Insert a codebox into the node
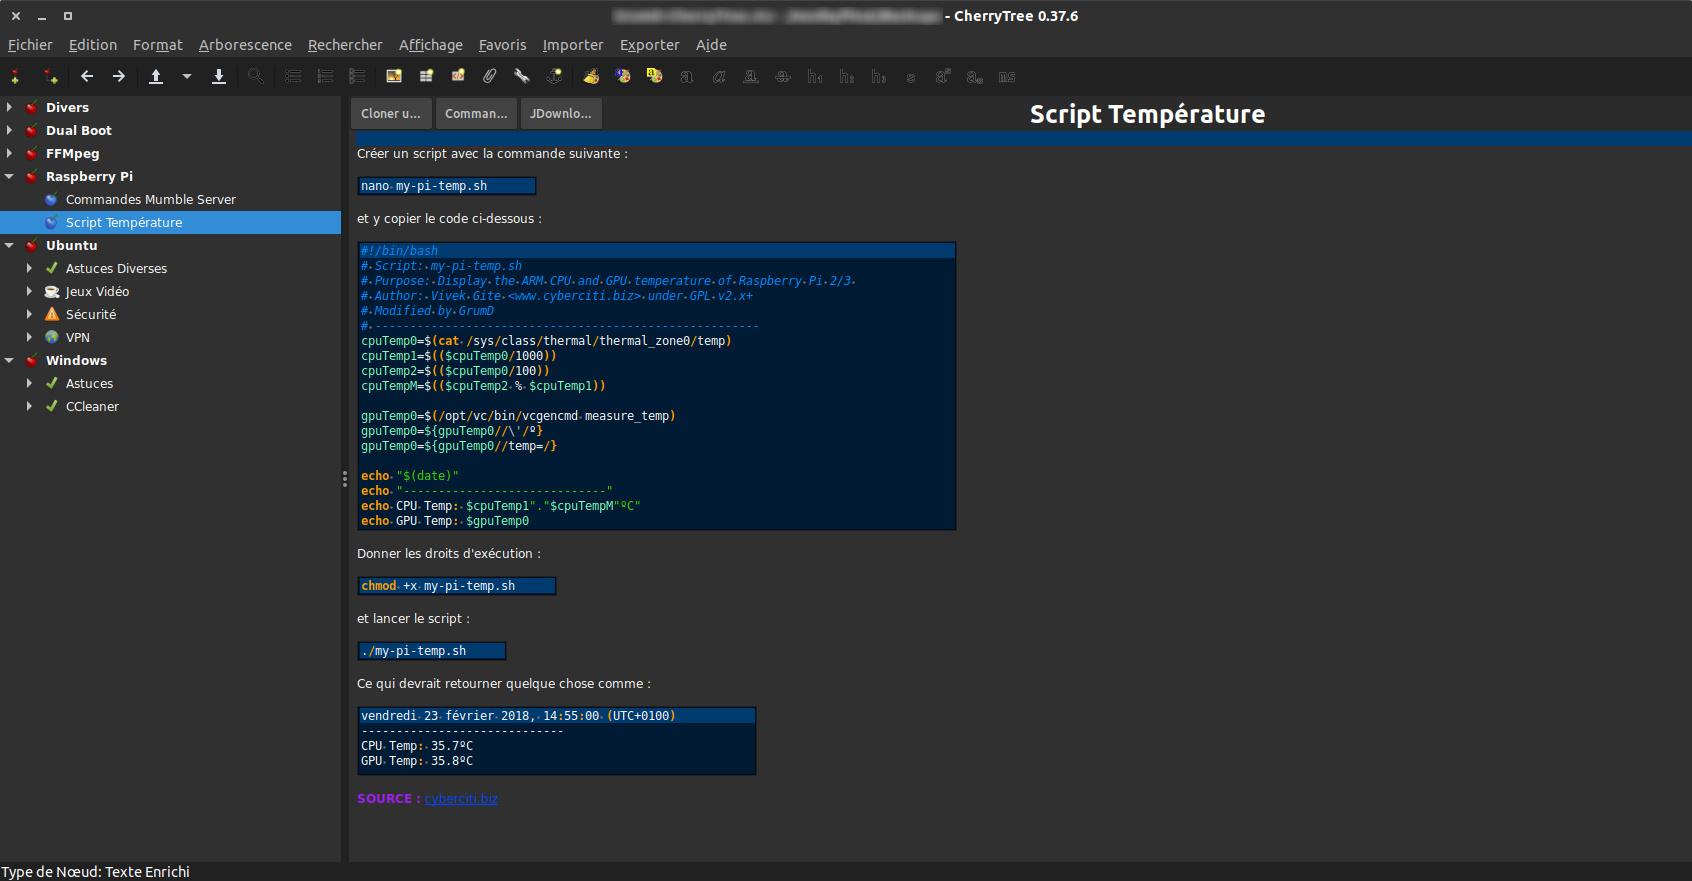 458,77
